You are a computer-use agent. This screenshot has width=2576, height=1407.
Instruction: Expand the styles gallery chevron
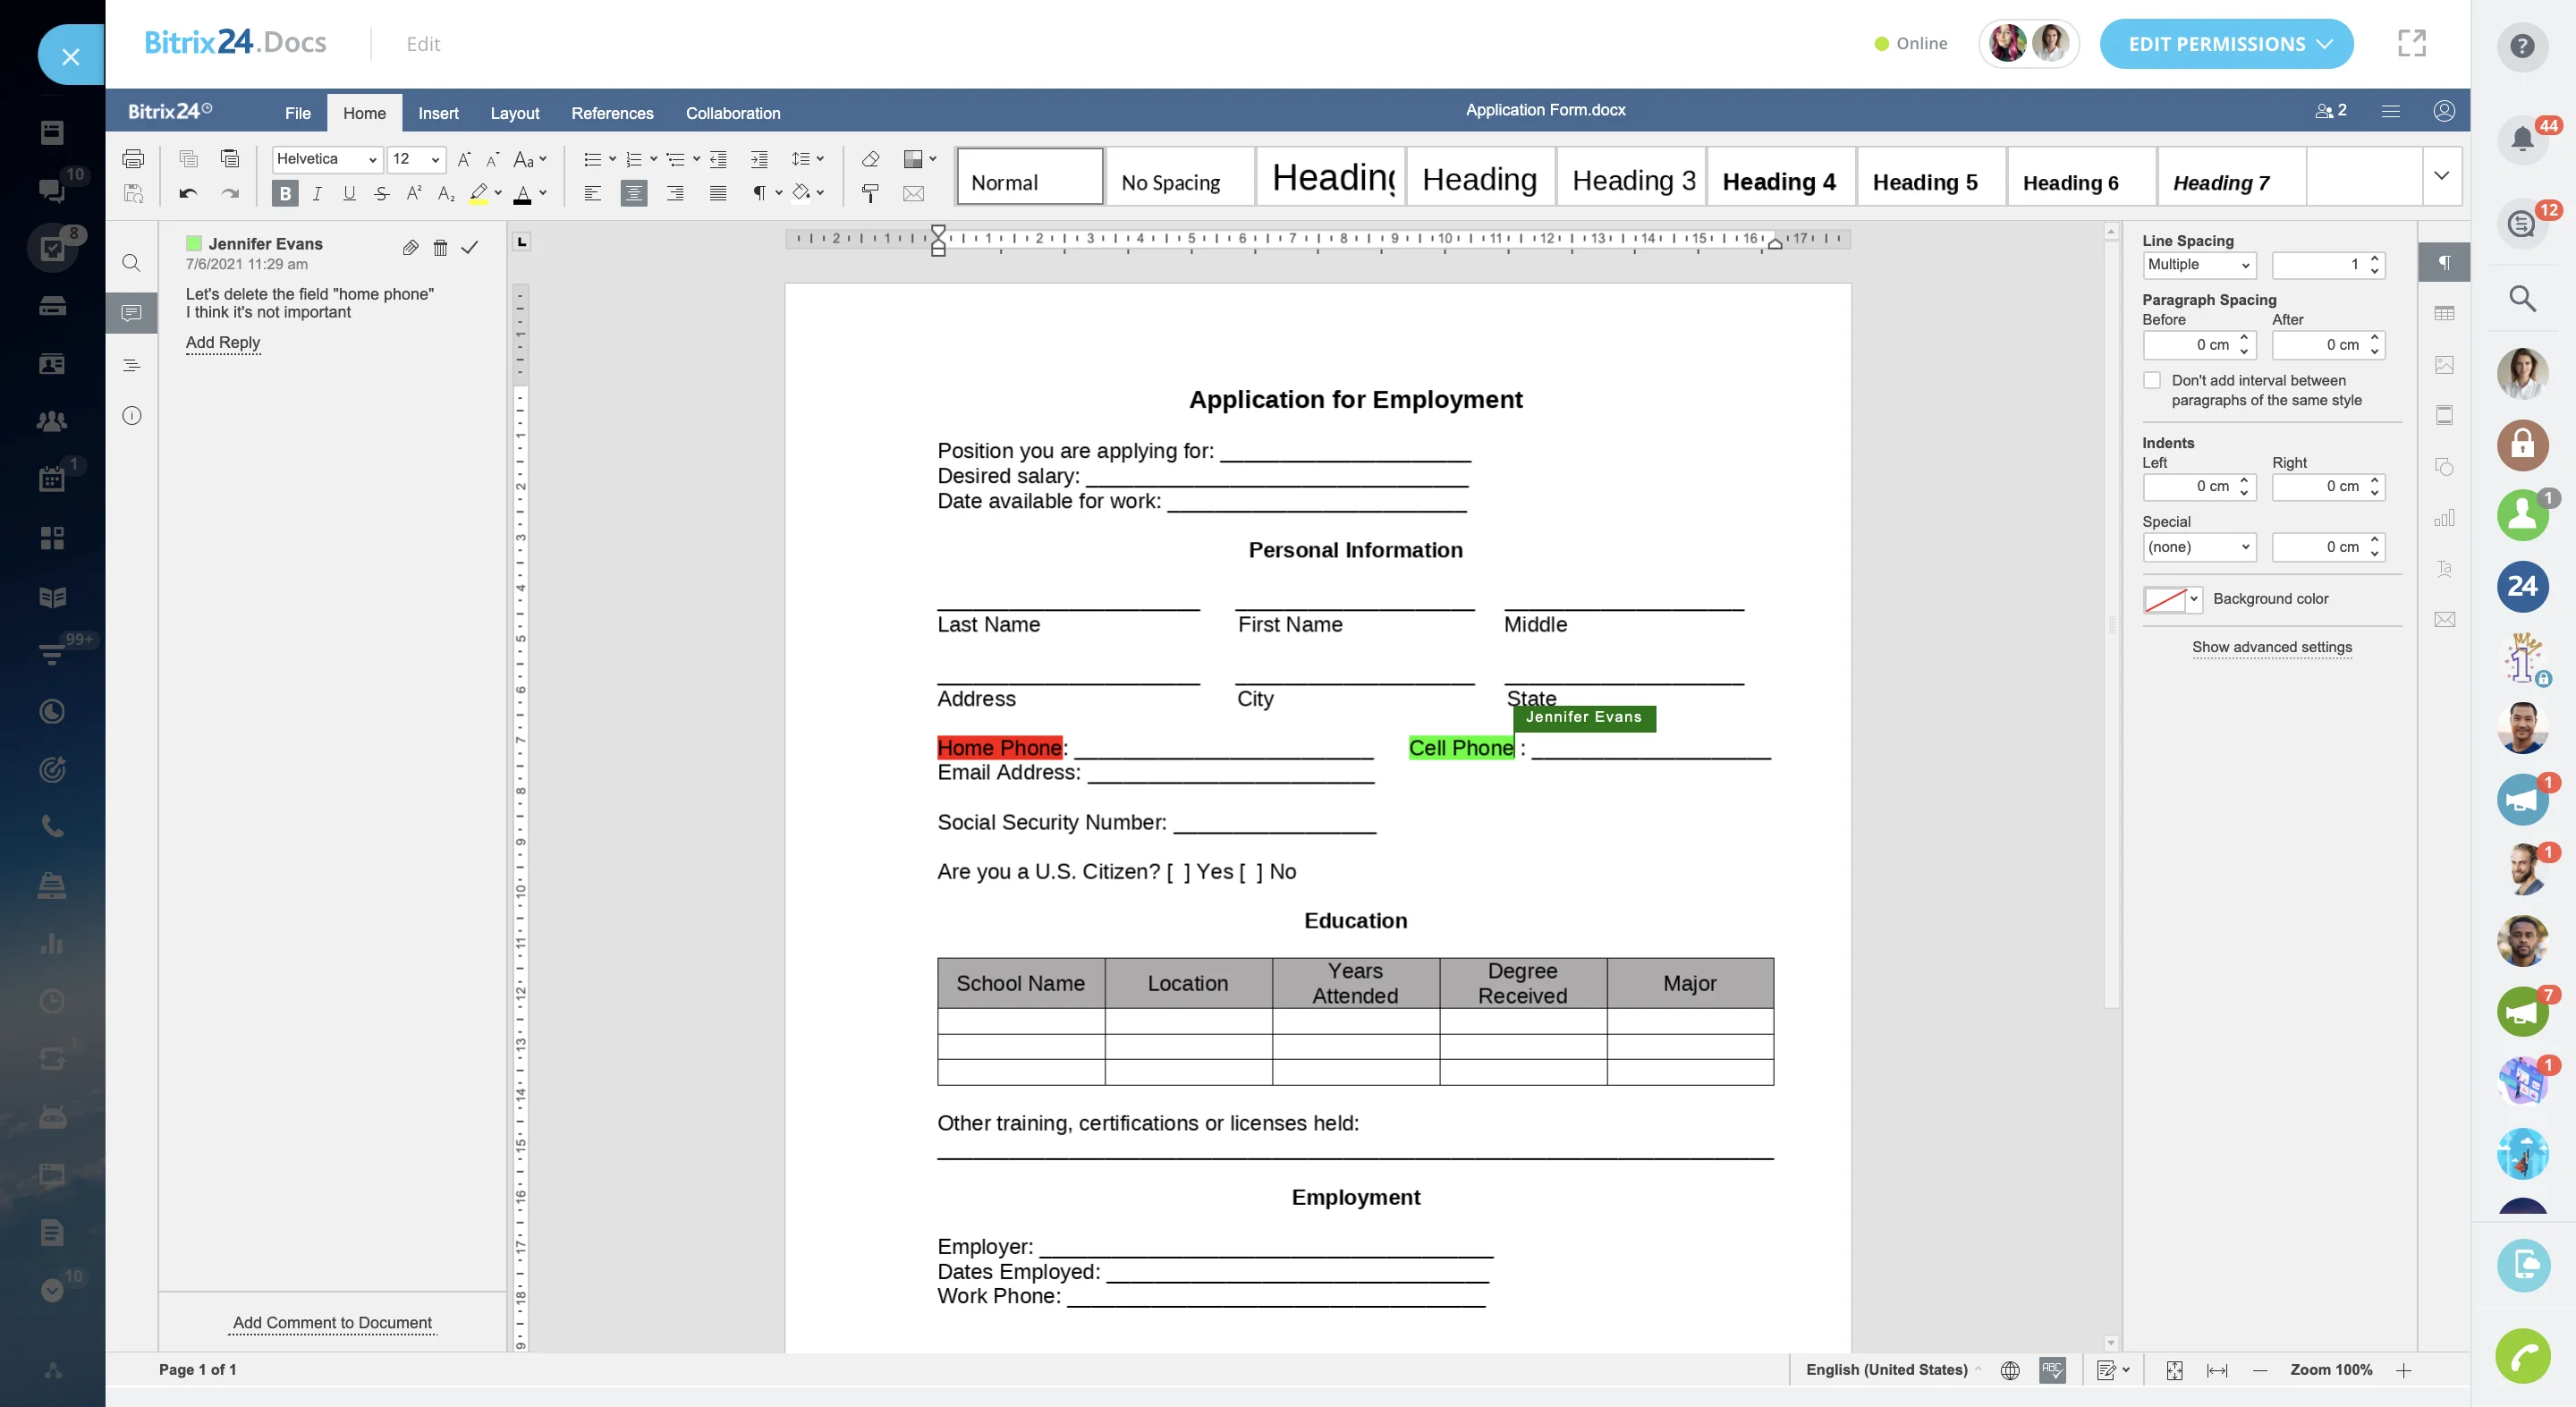pos(2441,176)
